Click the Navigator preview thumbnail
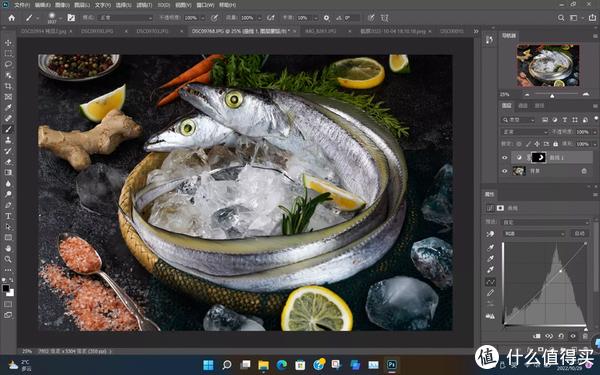 [548, 65]
